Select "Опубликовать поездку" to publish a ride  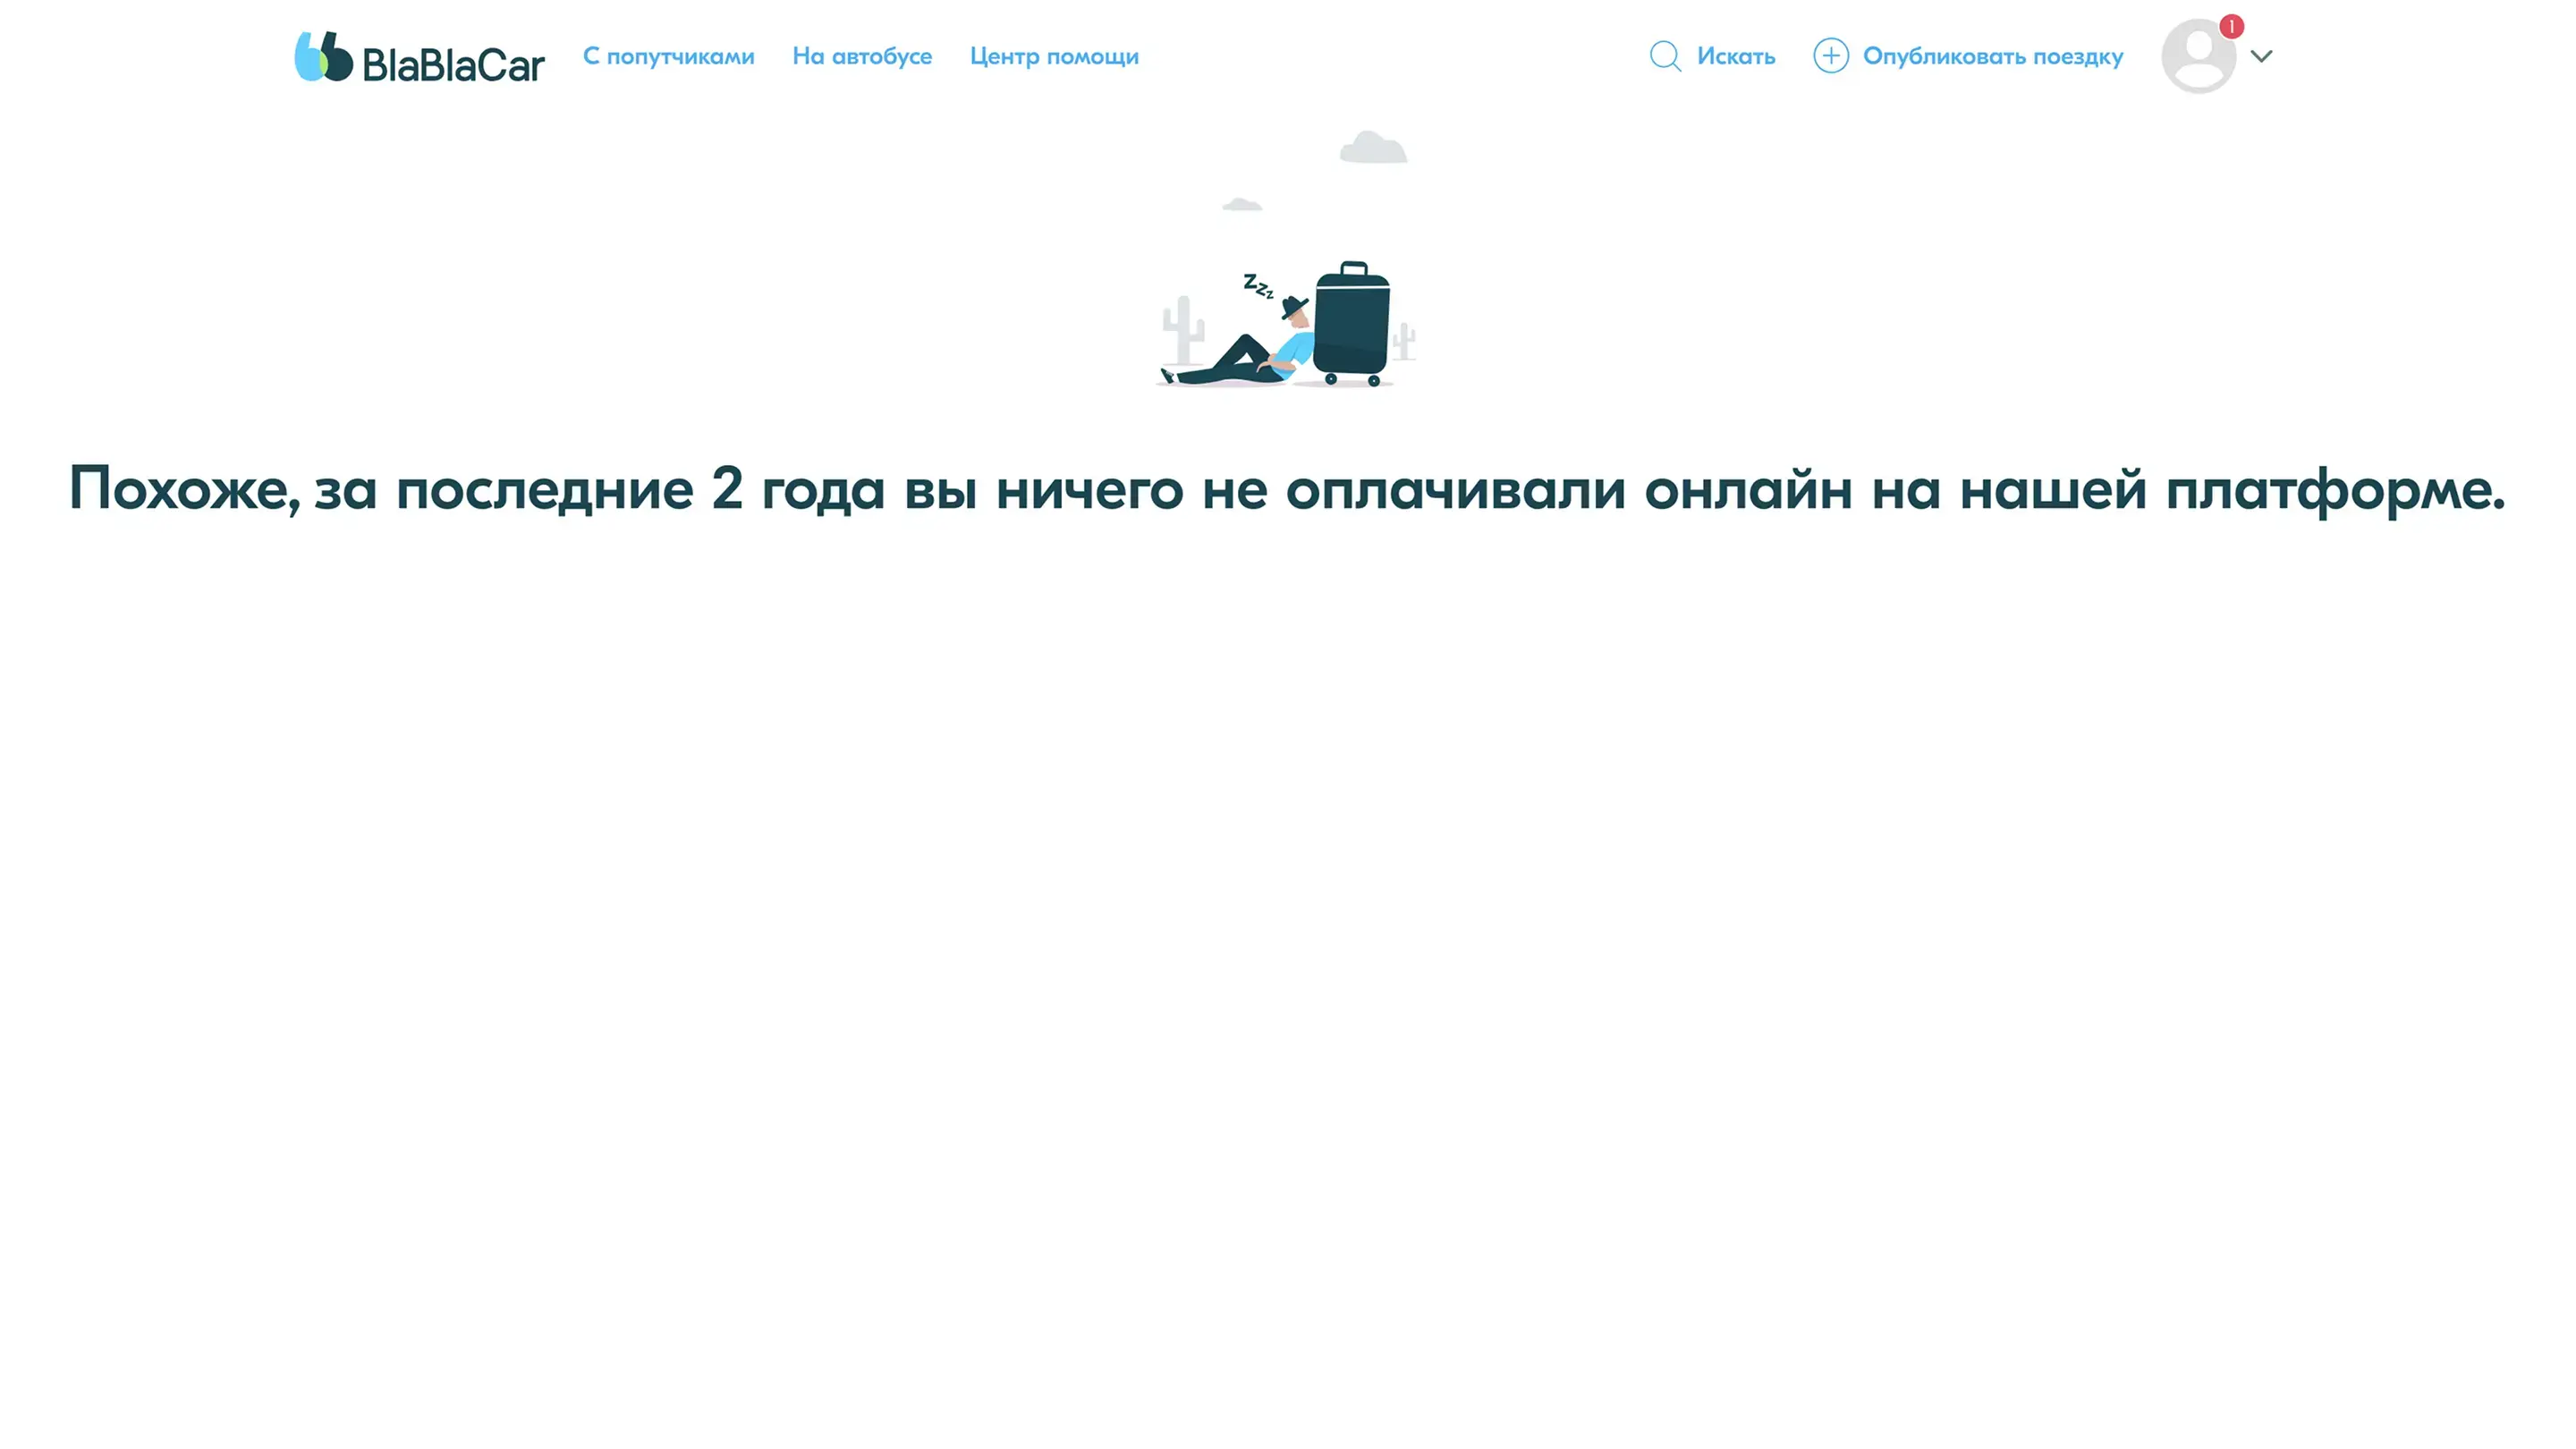[1992, 56]
